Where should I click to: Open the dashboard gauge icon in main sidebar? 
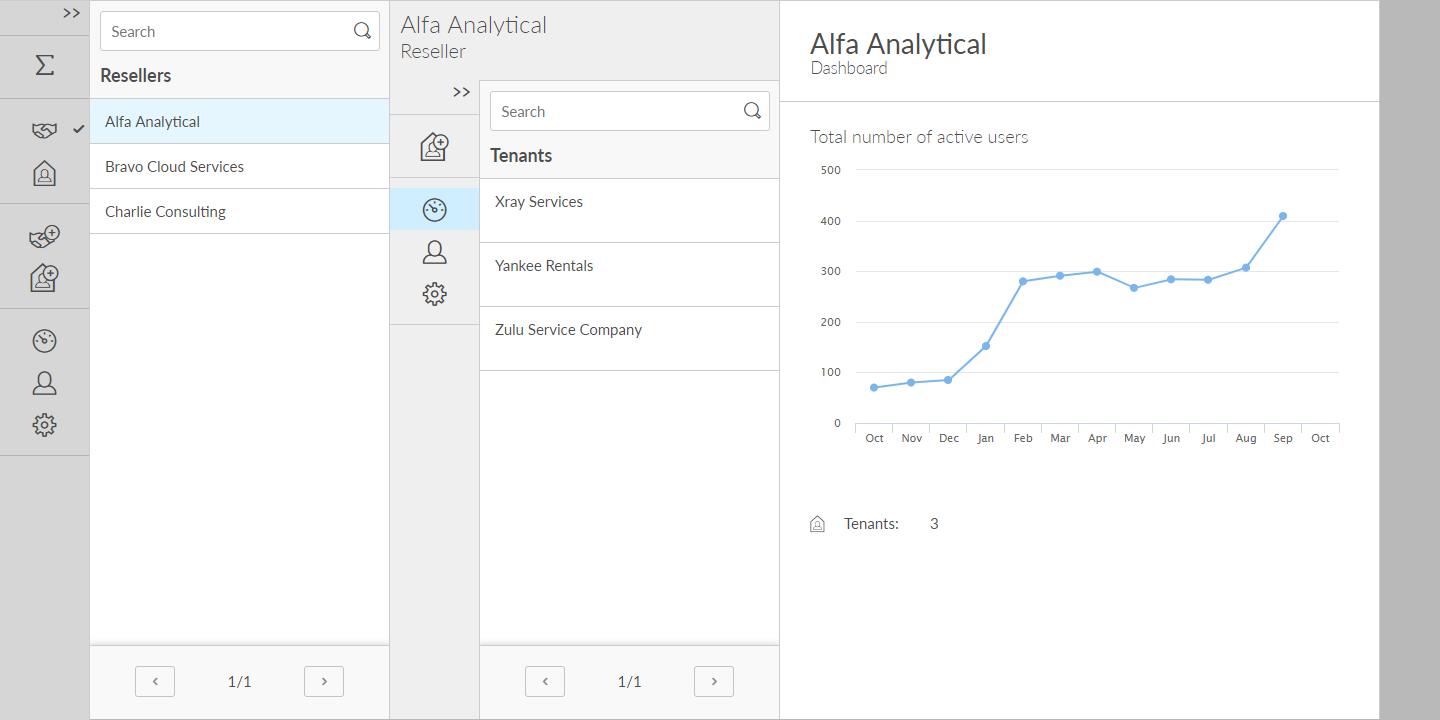coord(44,341)
